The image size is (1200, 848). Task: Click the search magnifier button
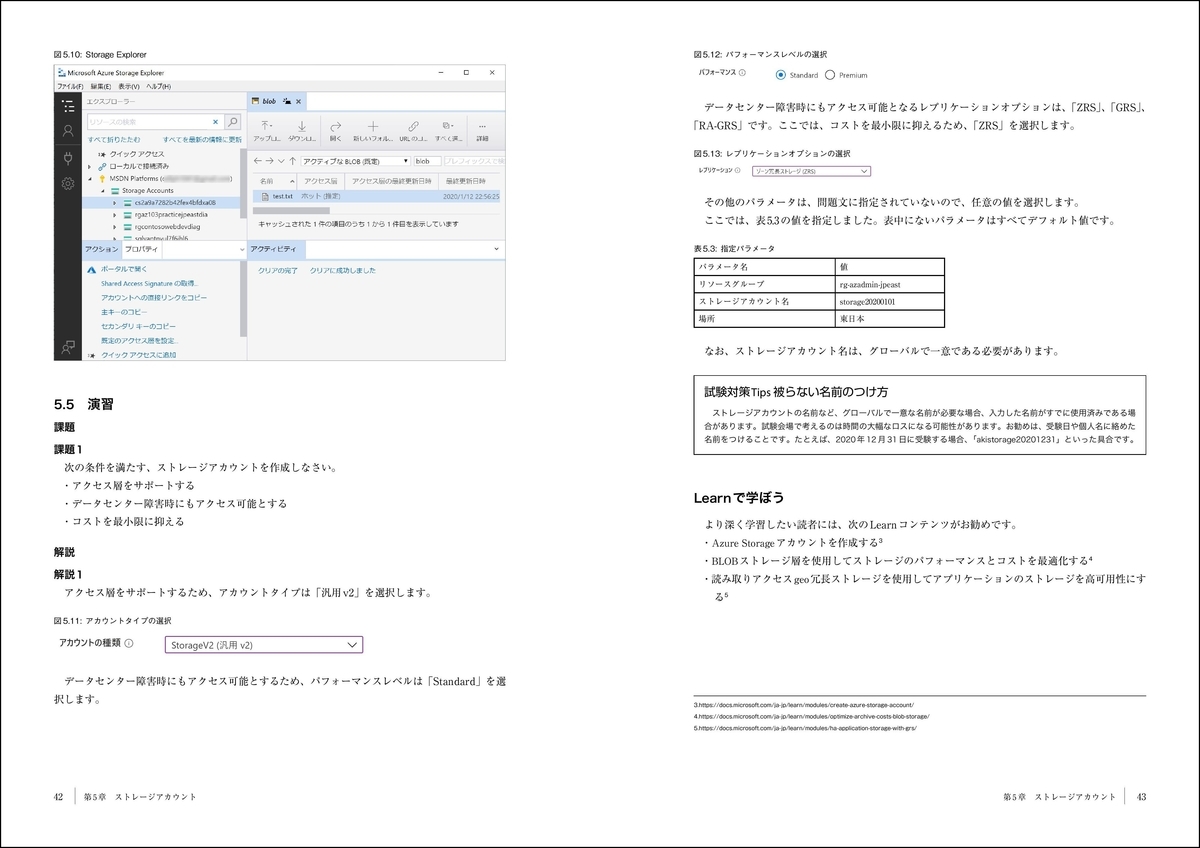[x=233, y=121]
